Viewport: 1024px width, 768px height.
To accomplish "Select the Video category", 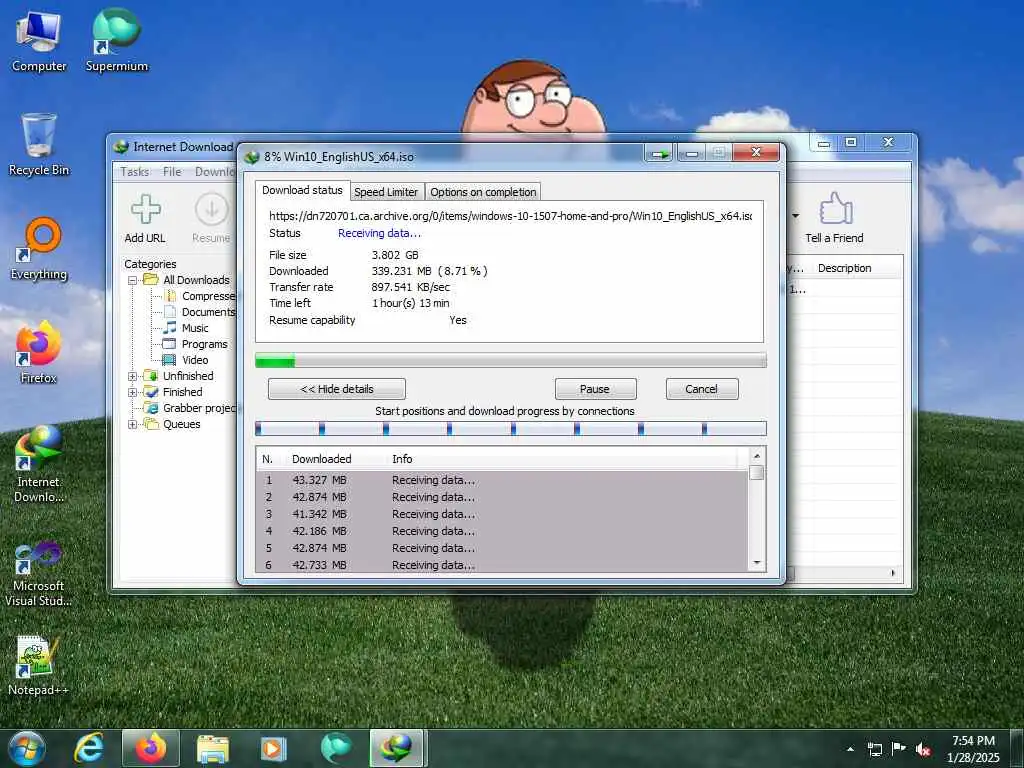I will pos(185,360).
